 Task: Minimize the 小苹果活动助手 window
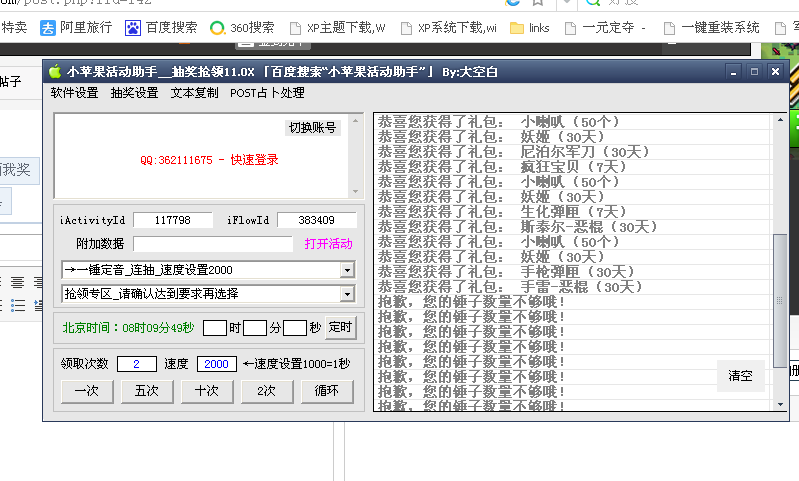point(734,72)
